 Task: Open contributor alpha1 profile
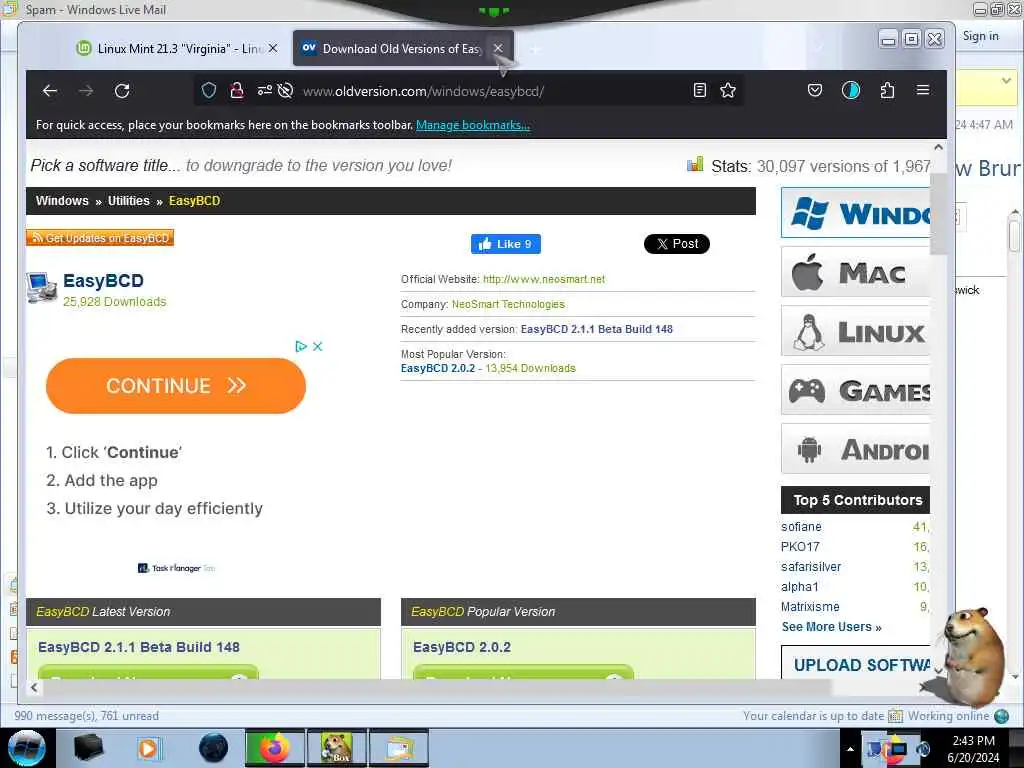[799, 586]
